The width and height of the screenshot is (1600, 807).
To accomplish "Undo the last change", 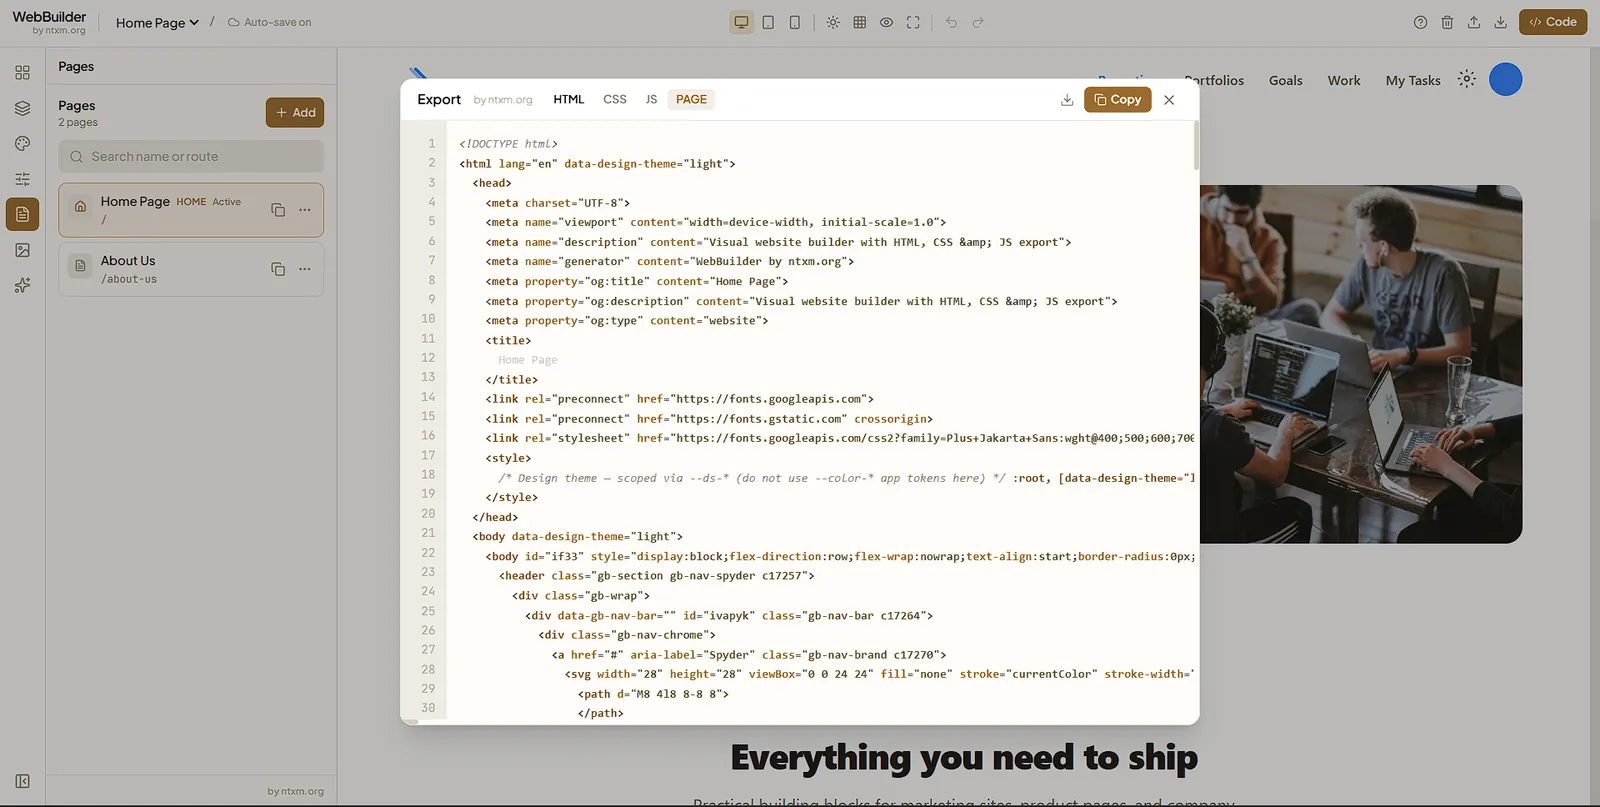I will pos(951,22).
